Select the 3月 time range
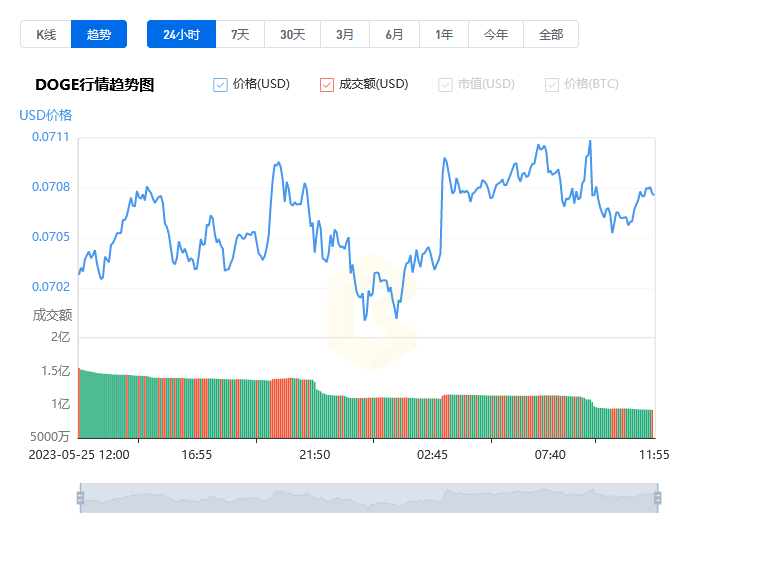 345,34
